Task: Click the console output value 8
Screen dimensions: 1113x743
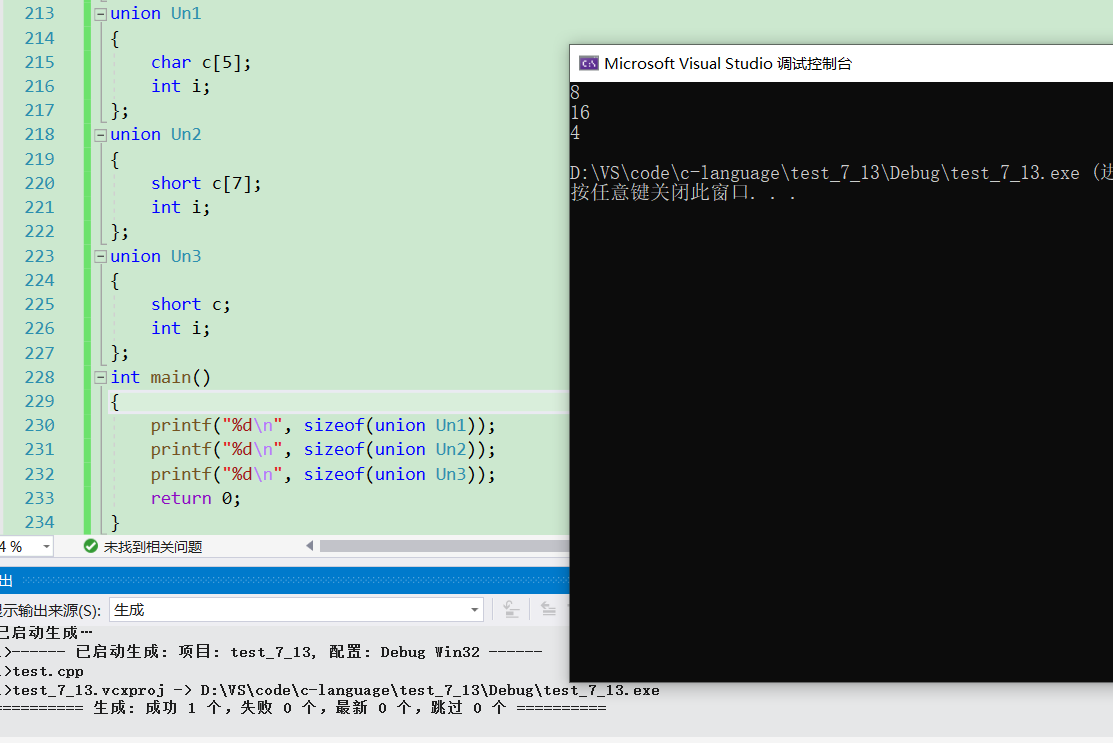Action: click(x=575, y=92)
